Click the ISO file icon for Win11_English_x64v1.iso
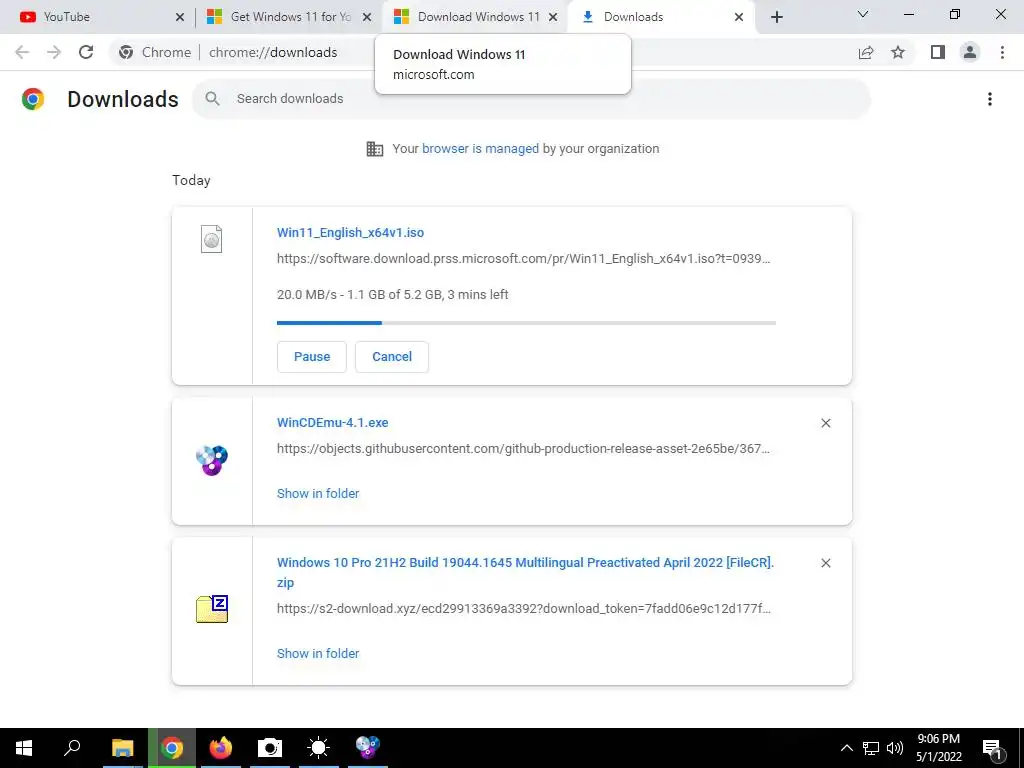The image size is (1024, 768). (212, 239)
